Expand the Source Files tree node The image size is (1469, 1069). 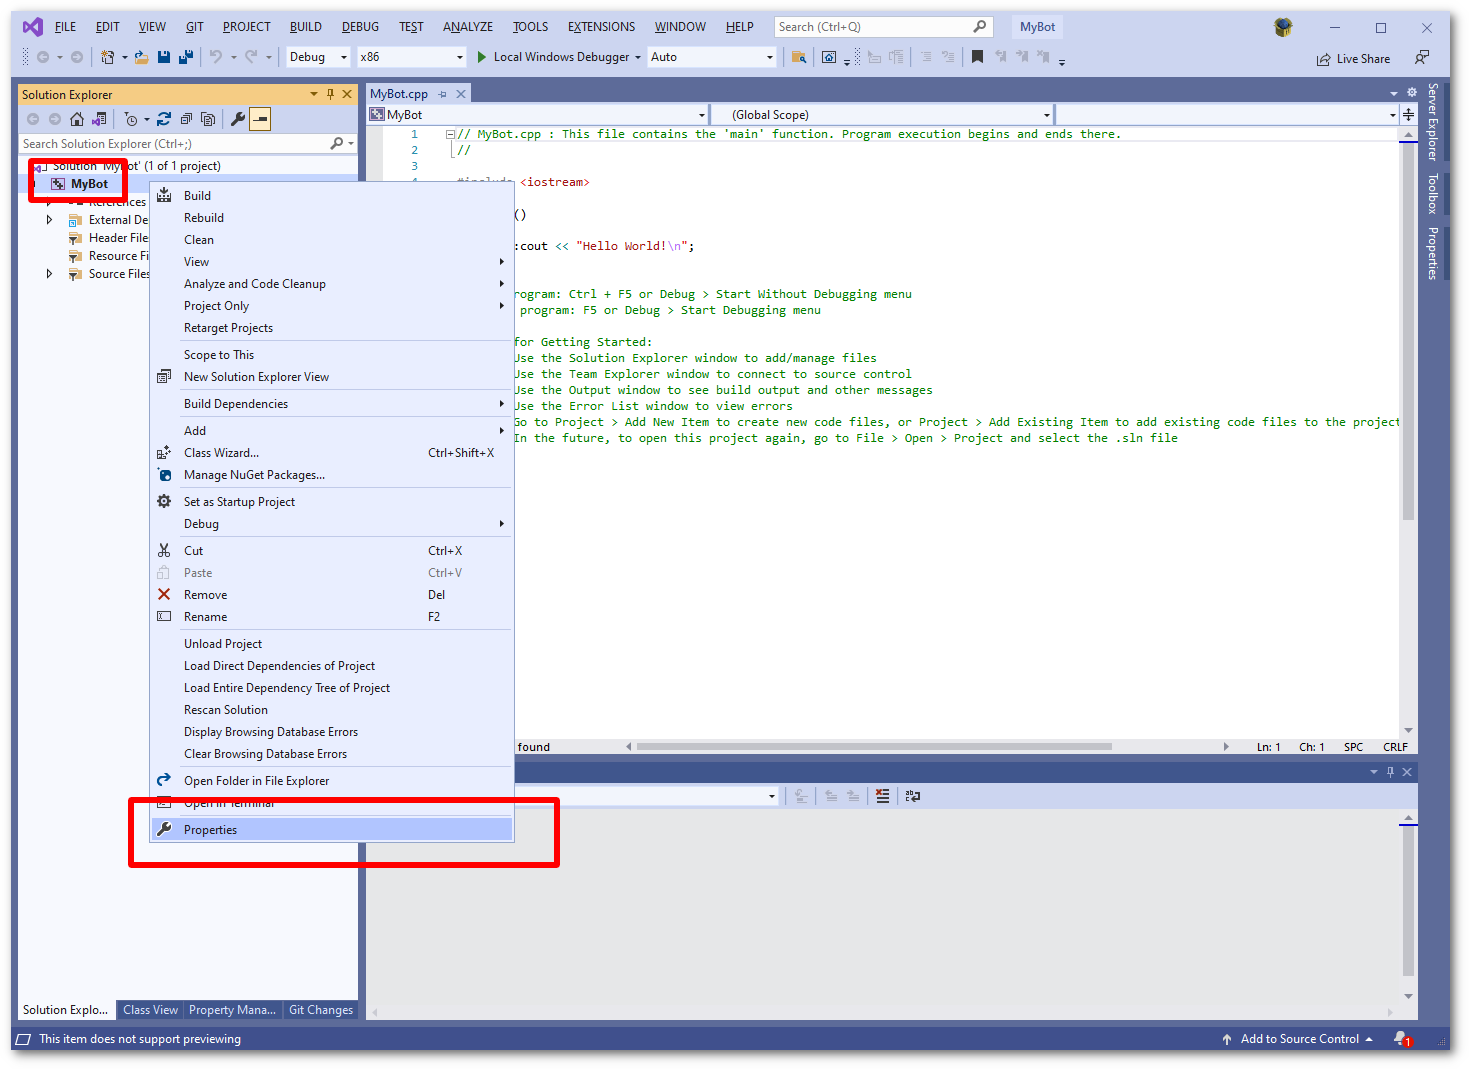tap(49, 273)
